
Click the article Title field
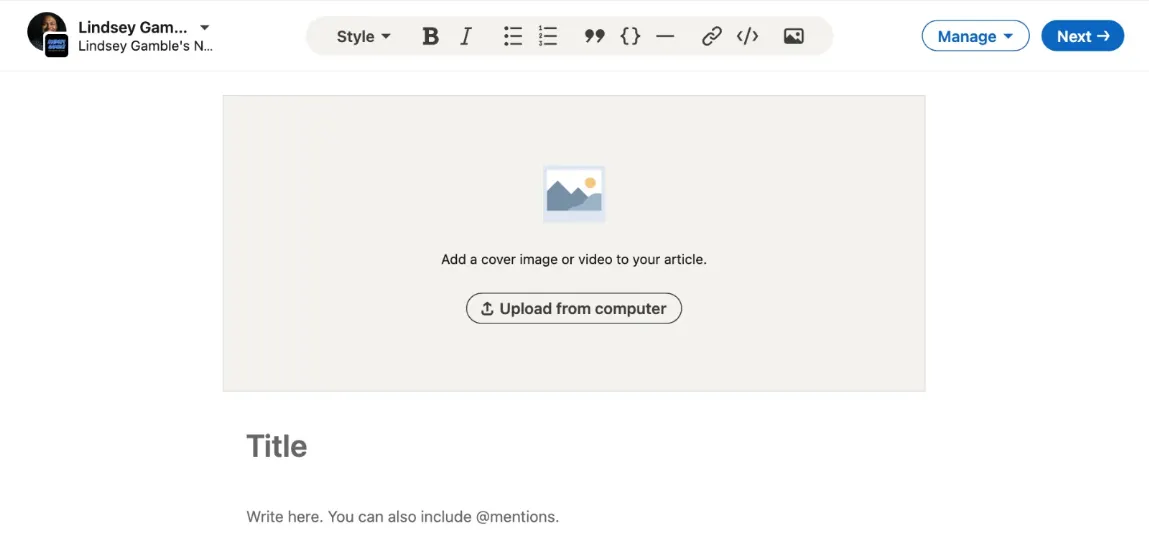(x=277, y=446)
